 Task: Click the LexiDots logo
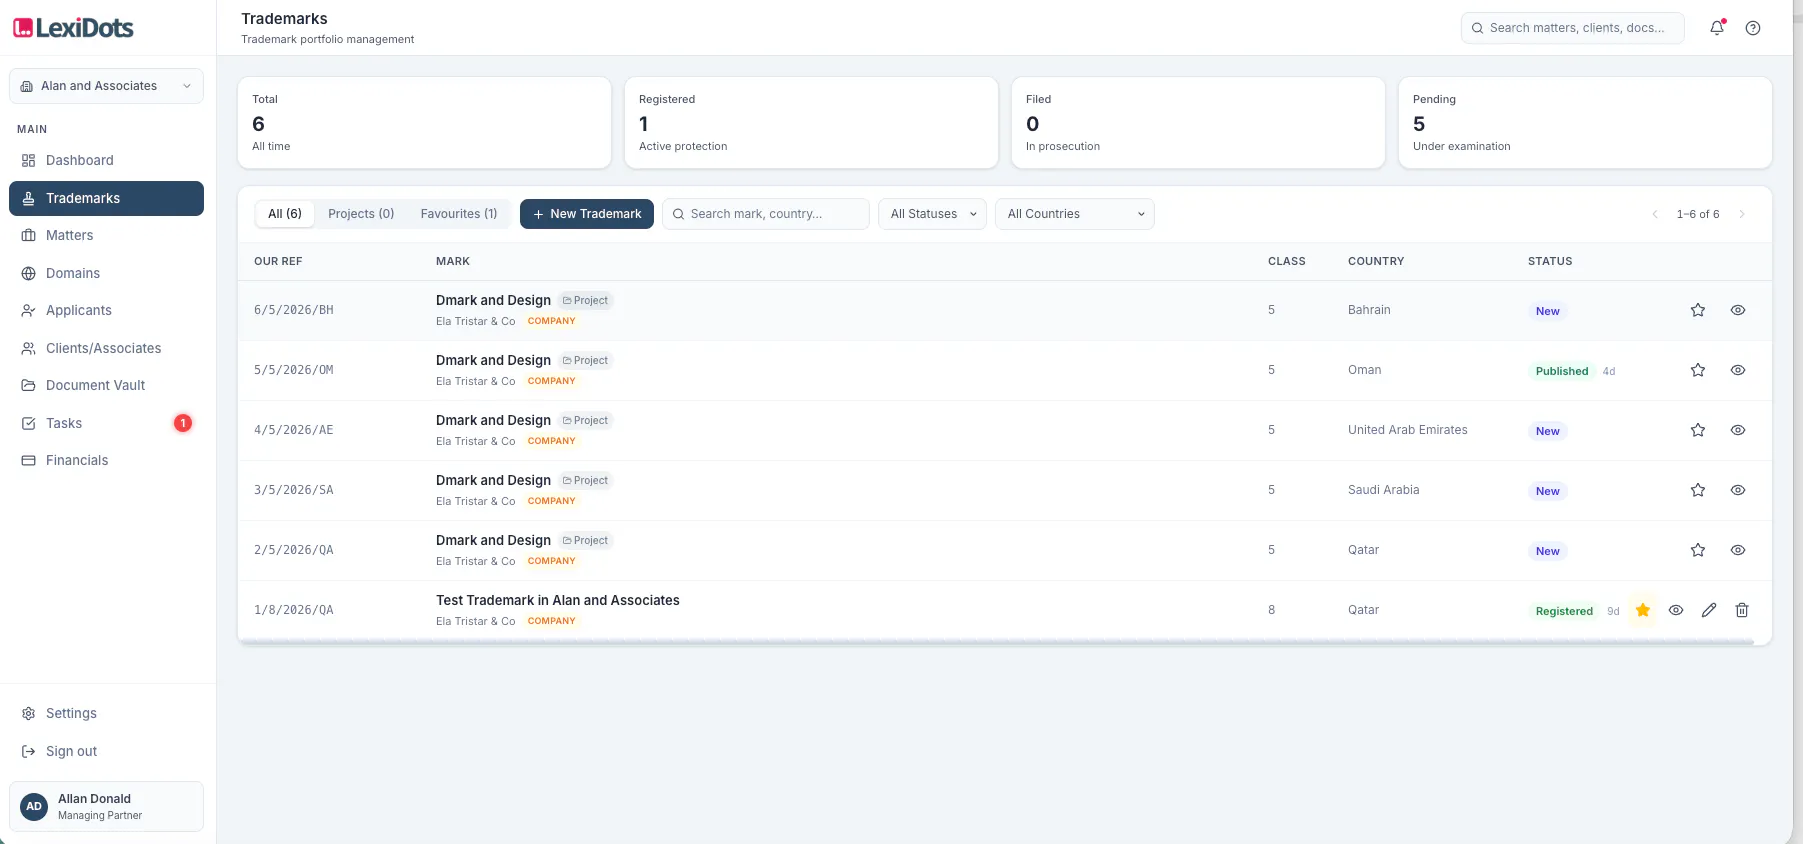click(x=73, y=28)
